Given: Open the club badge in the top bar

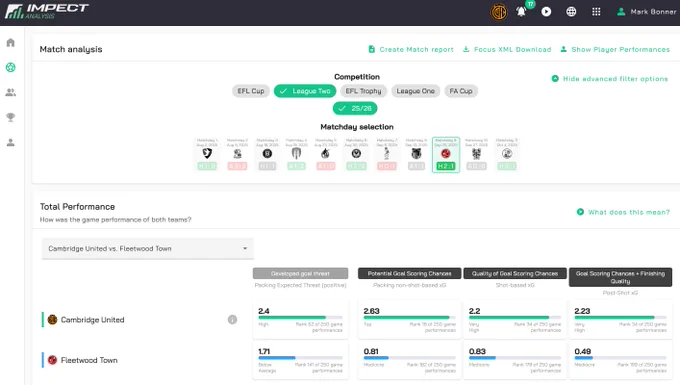Looking at the screenshot, I should tap(498, 12).
